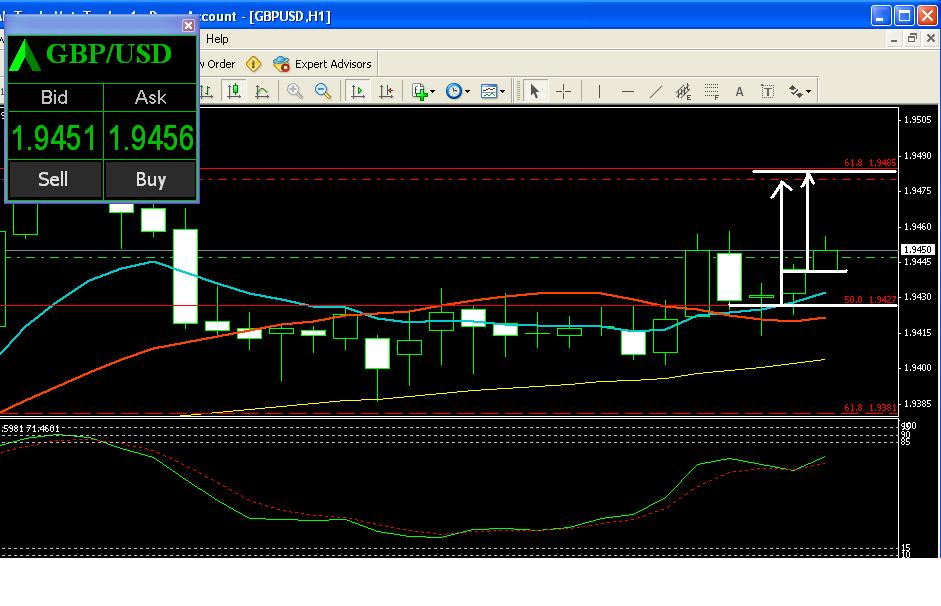The height and width of the screenshot is (606, 941).
Task: Draw a vertical line tool
Action: [x=599, y=91]
